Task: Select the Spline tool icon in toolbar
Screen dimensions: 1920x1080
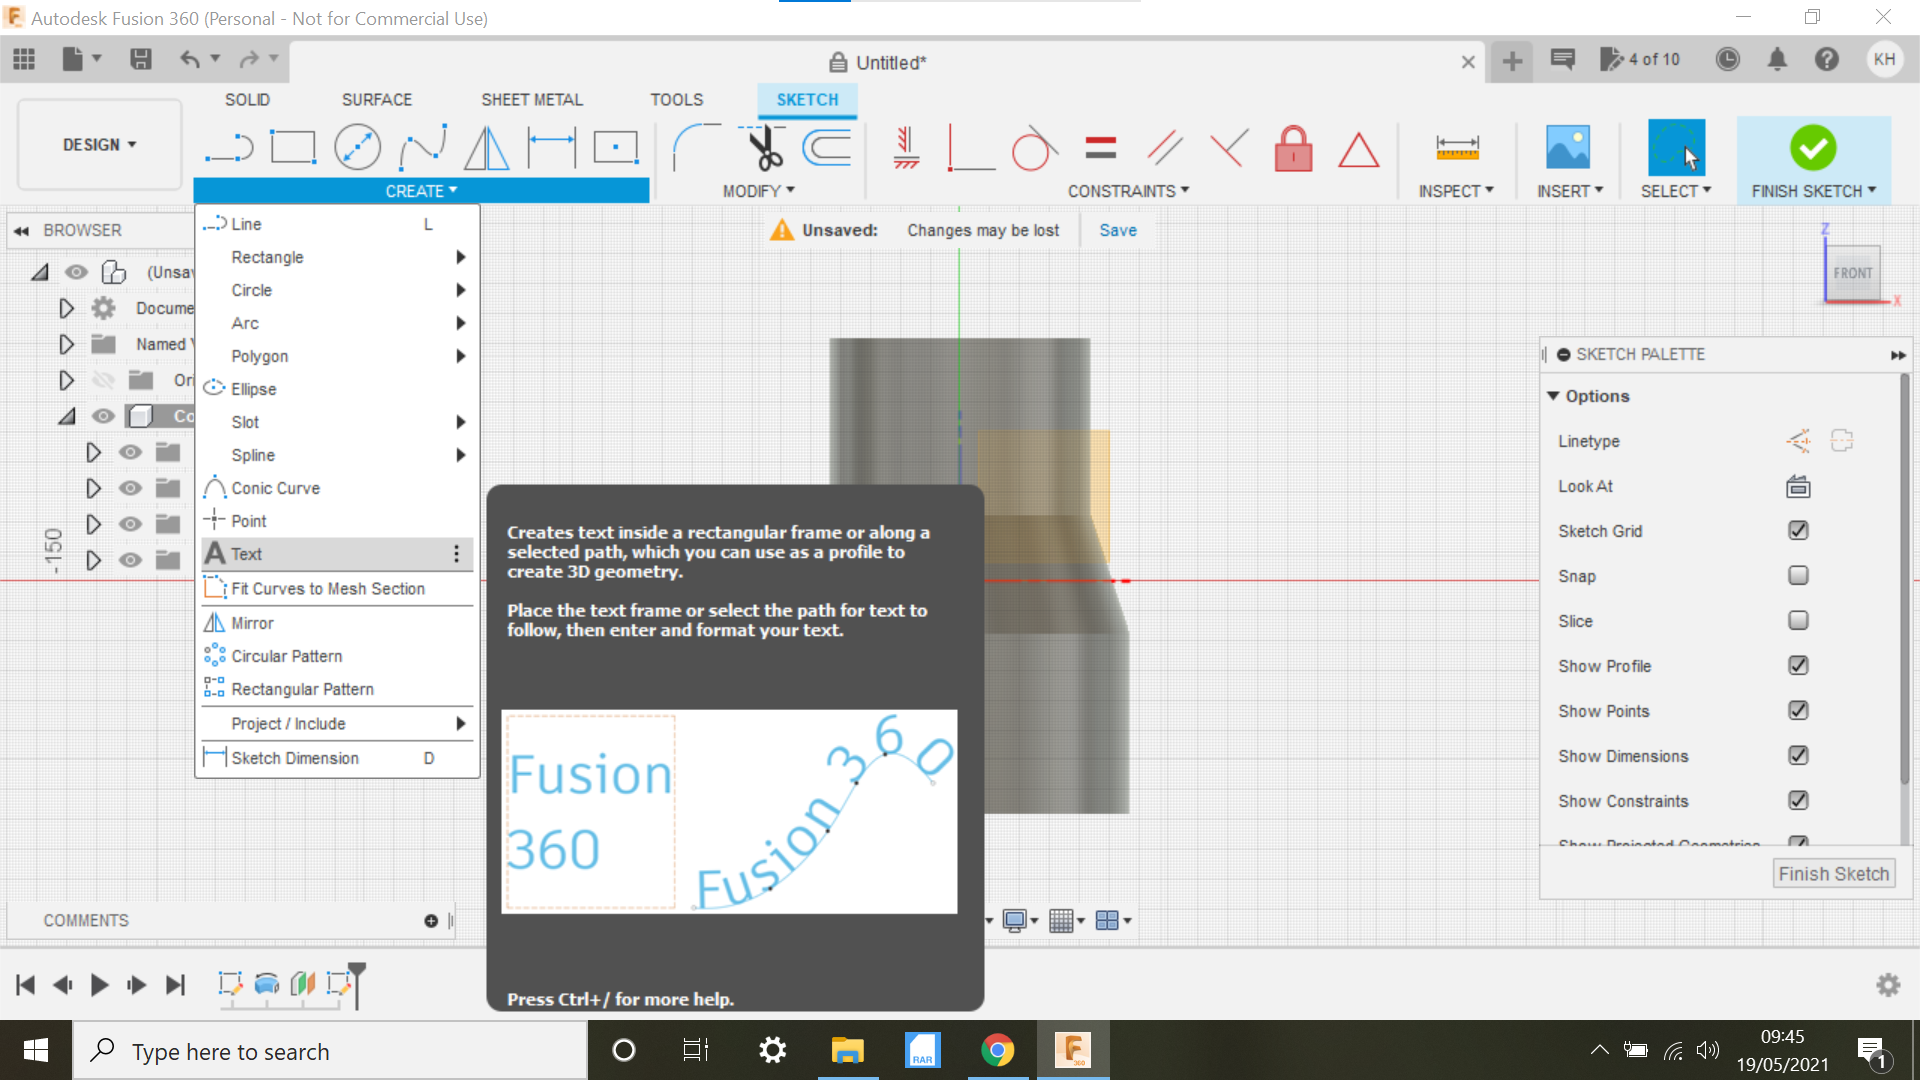Action: point(422,148)
